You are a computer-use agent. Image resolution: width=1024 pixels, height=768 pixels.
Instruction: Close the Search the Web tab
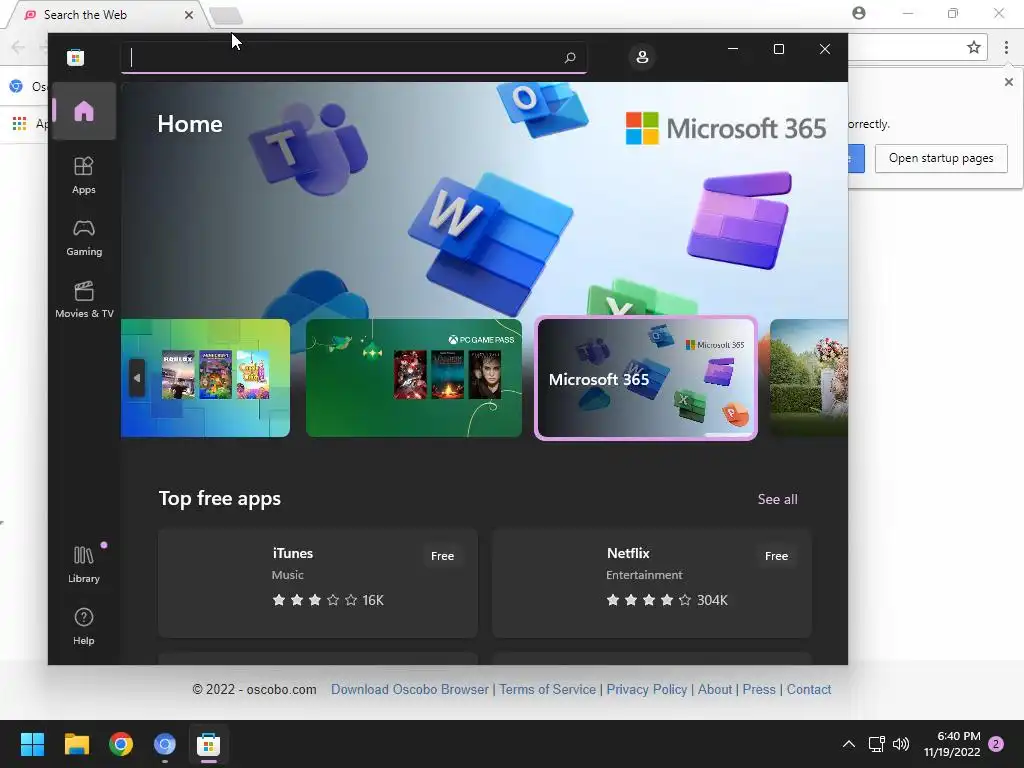pos(189,15)
